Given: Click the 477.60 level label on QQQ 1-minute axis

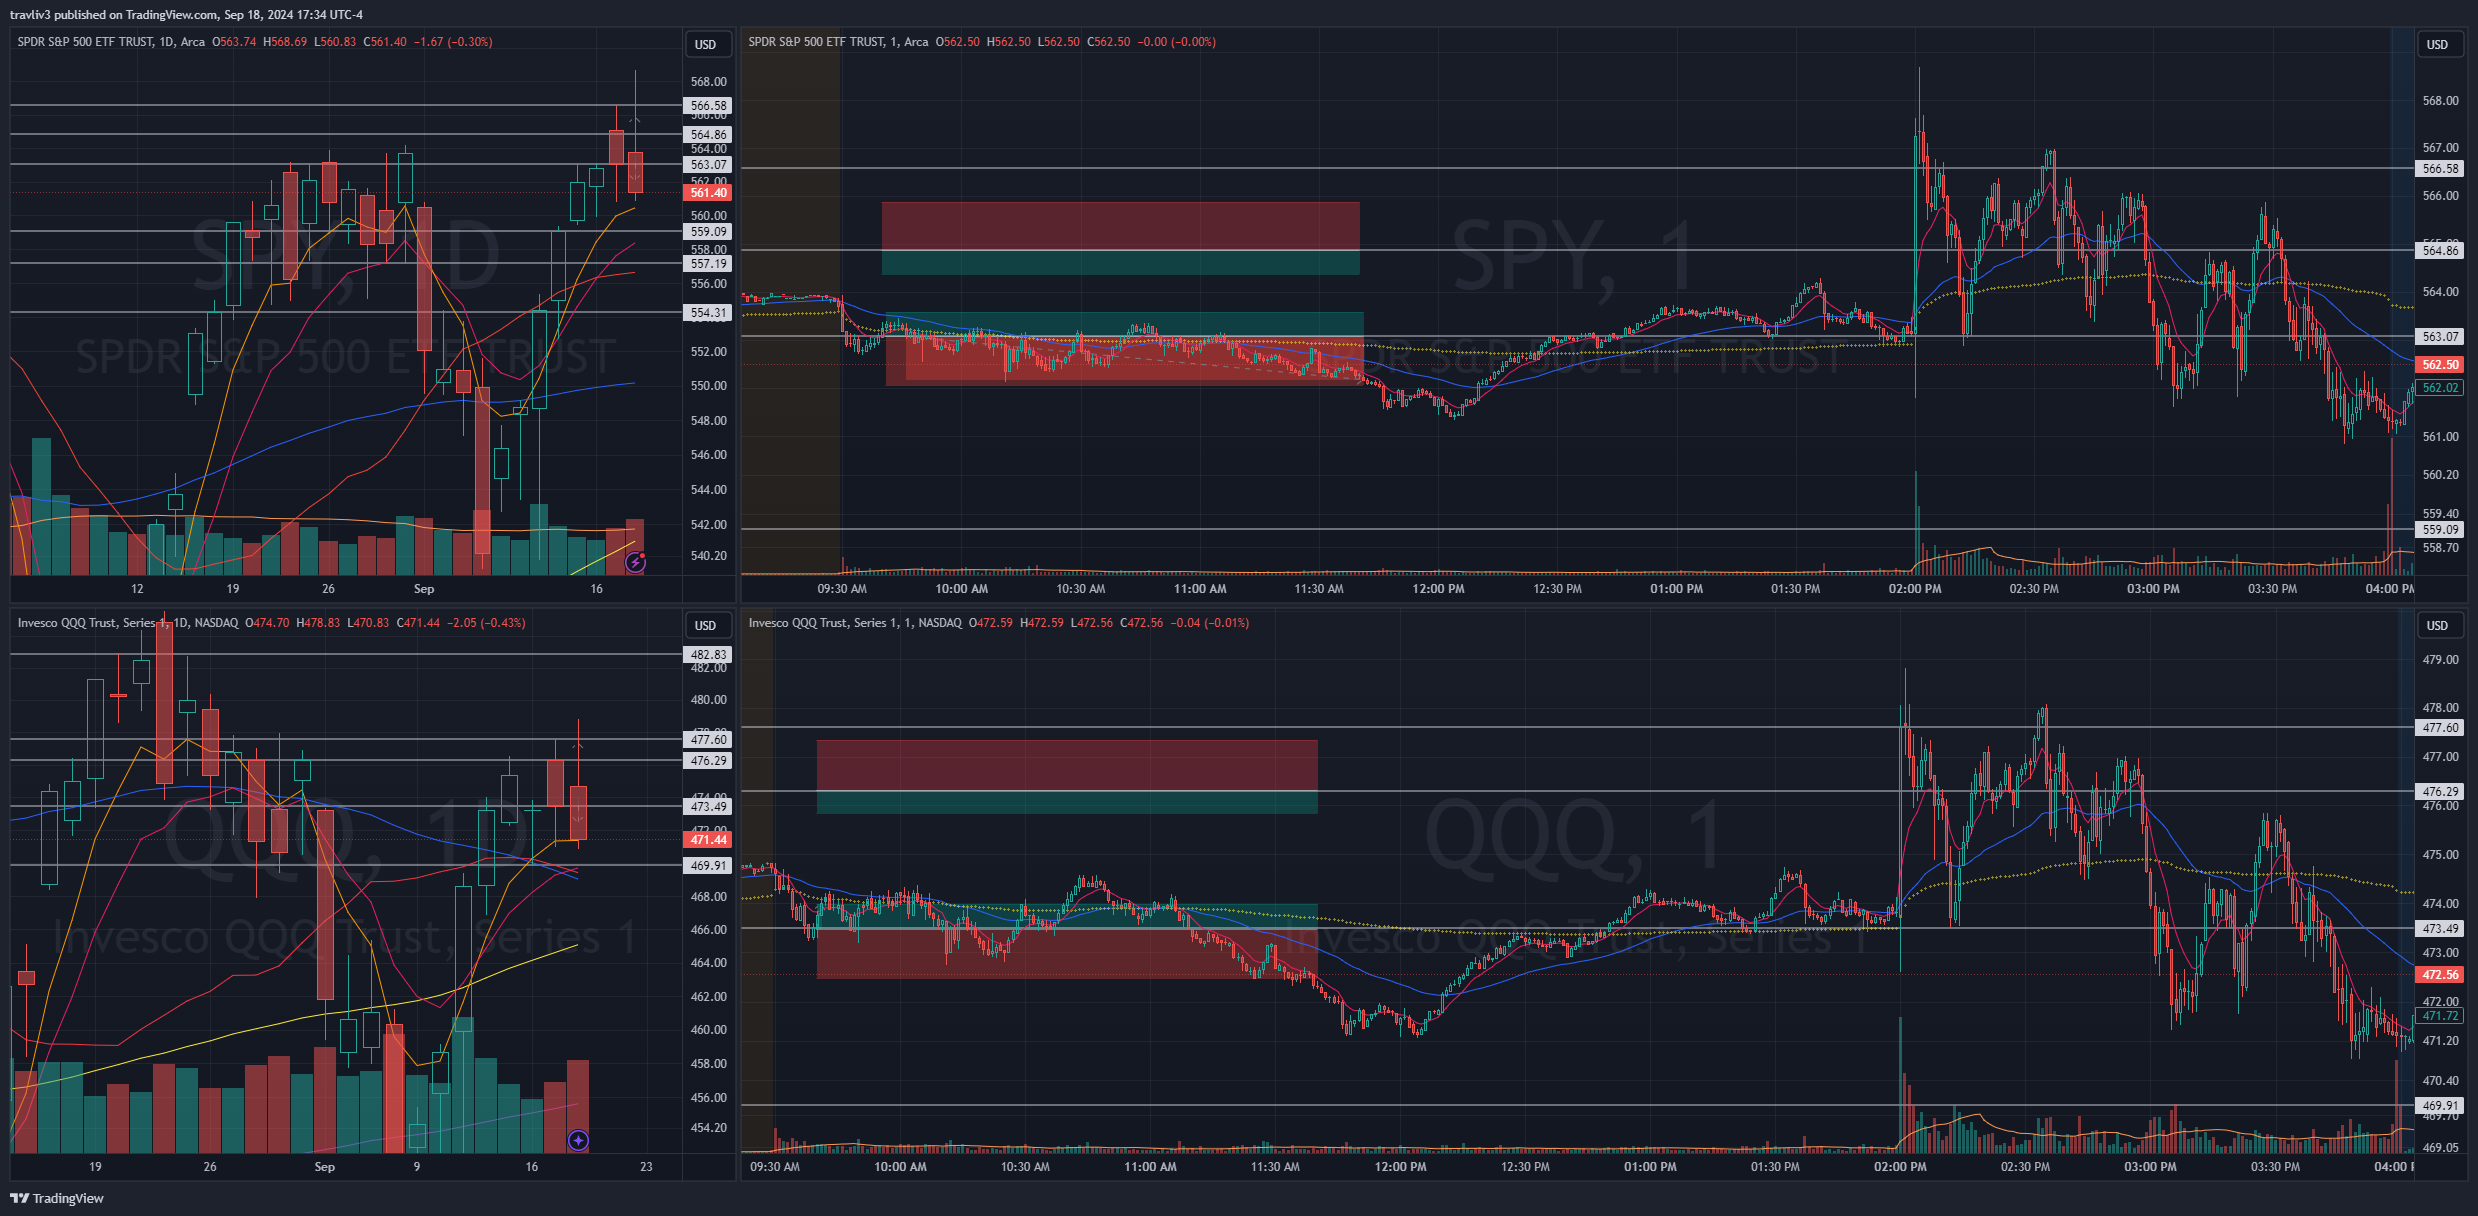Looking at the screenshot, I should pos(2439,728).
